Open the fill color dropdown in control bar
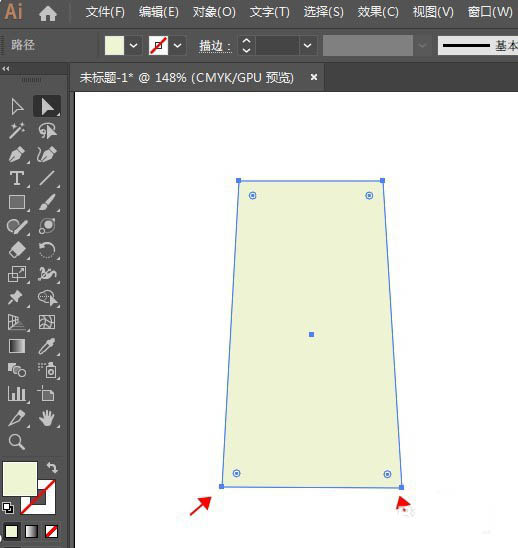The image size is (518, 548). [x=134, y=45]
